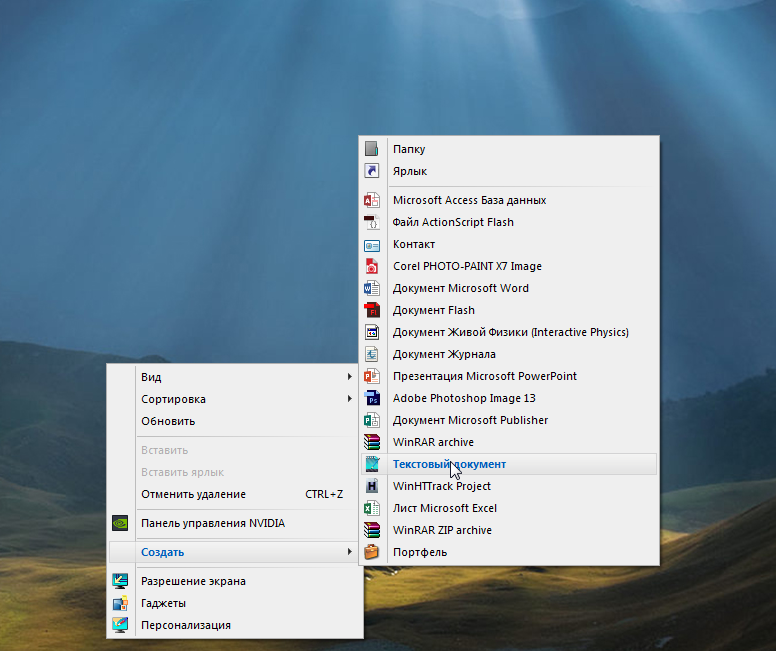The image size is (776, 651).
Task: Choose Отменить удаление menu entry
Action: click(x=235, y=494)
